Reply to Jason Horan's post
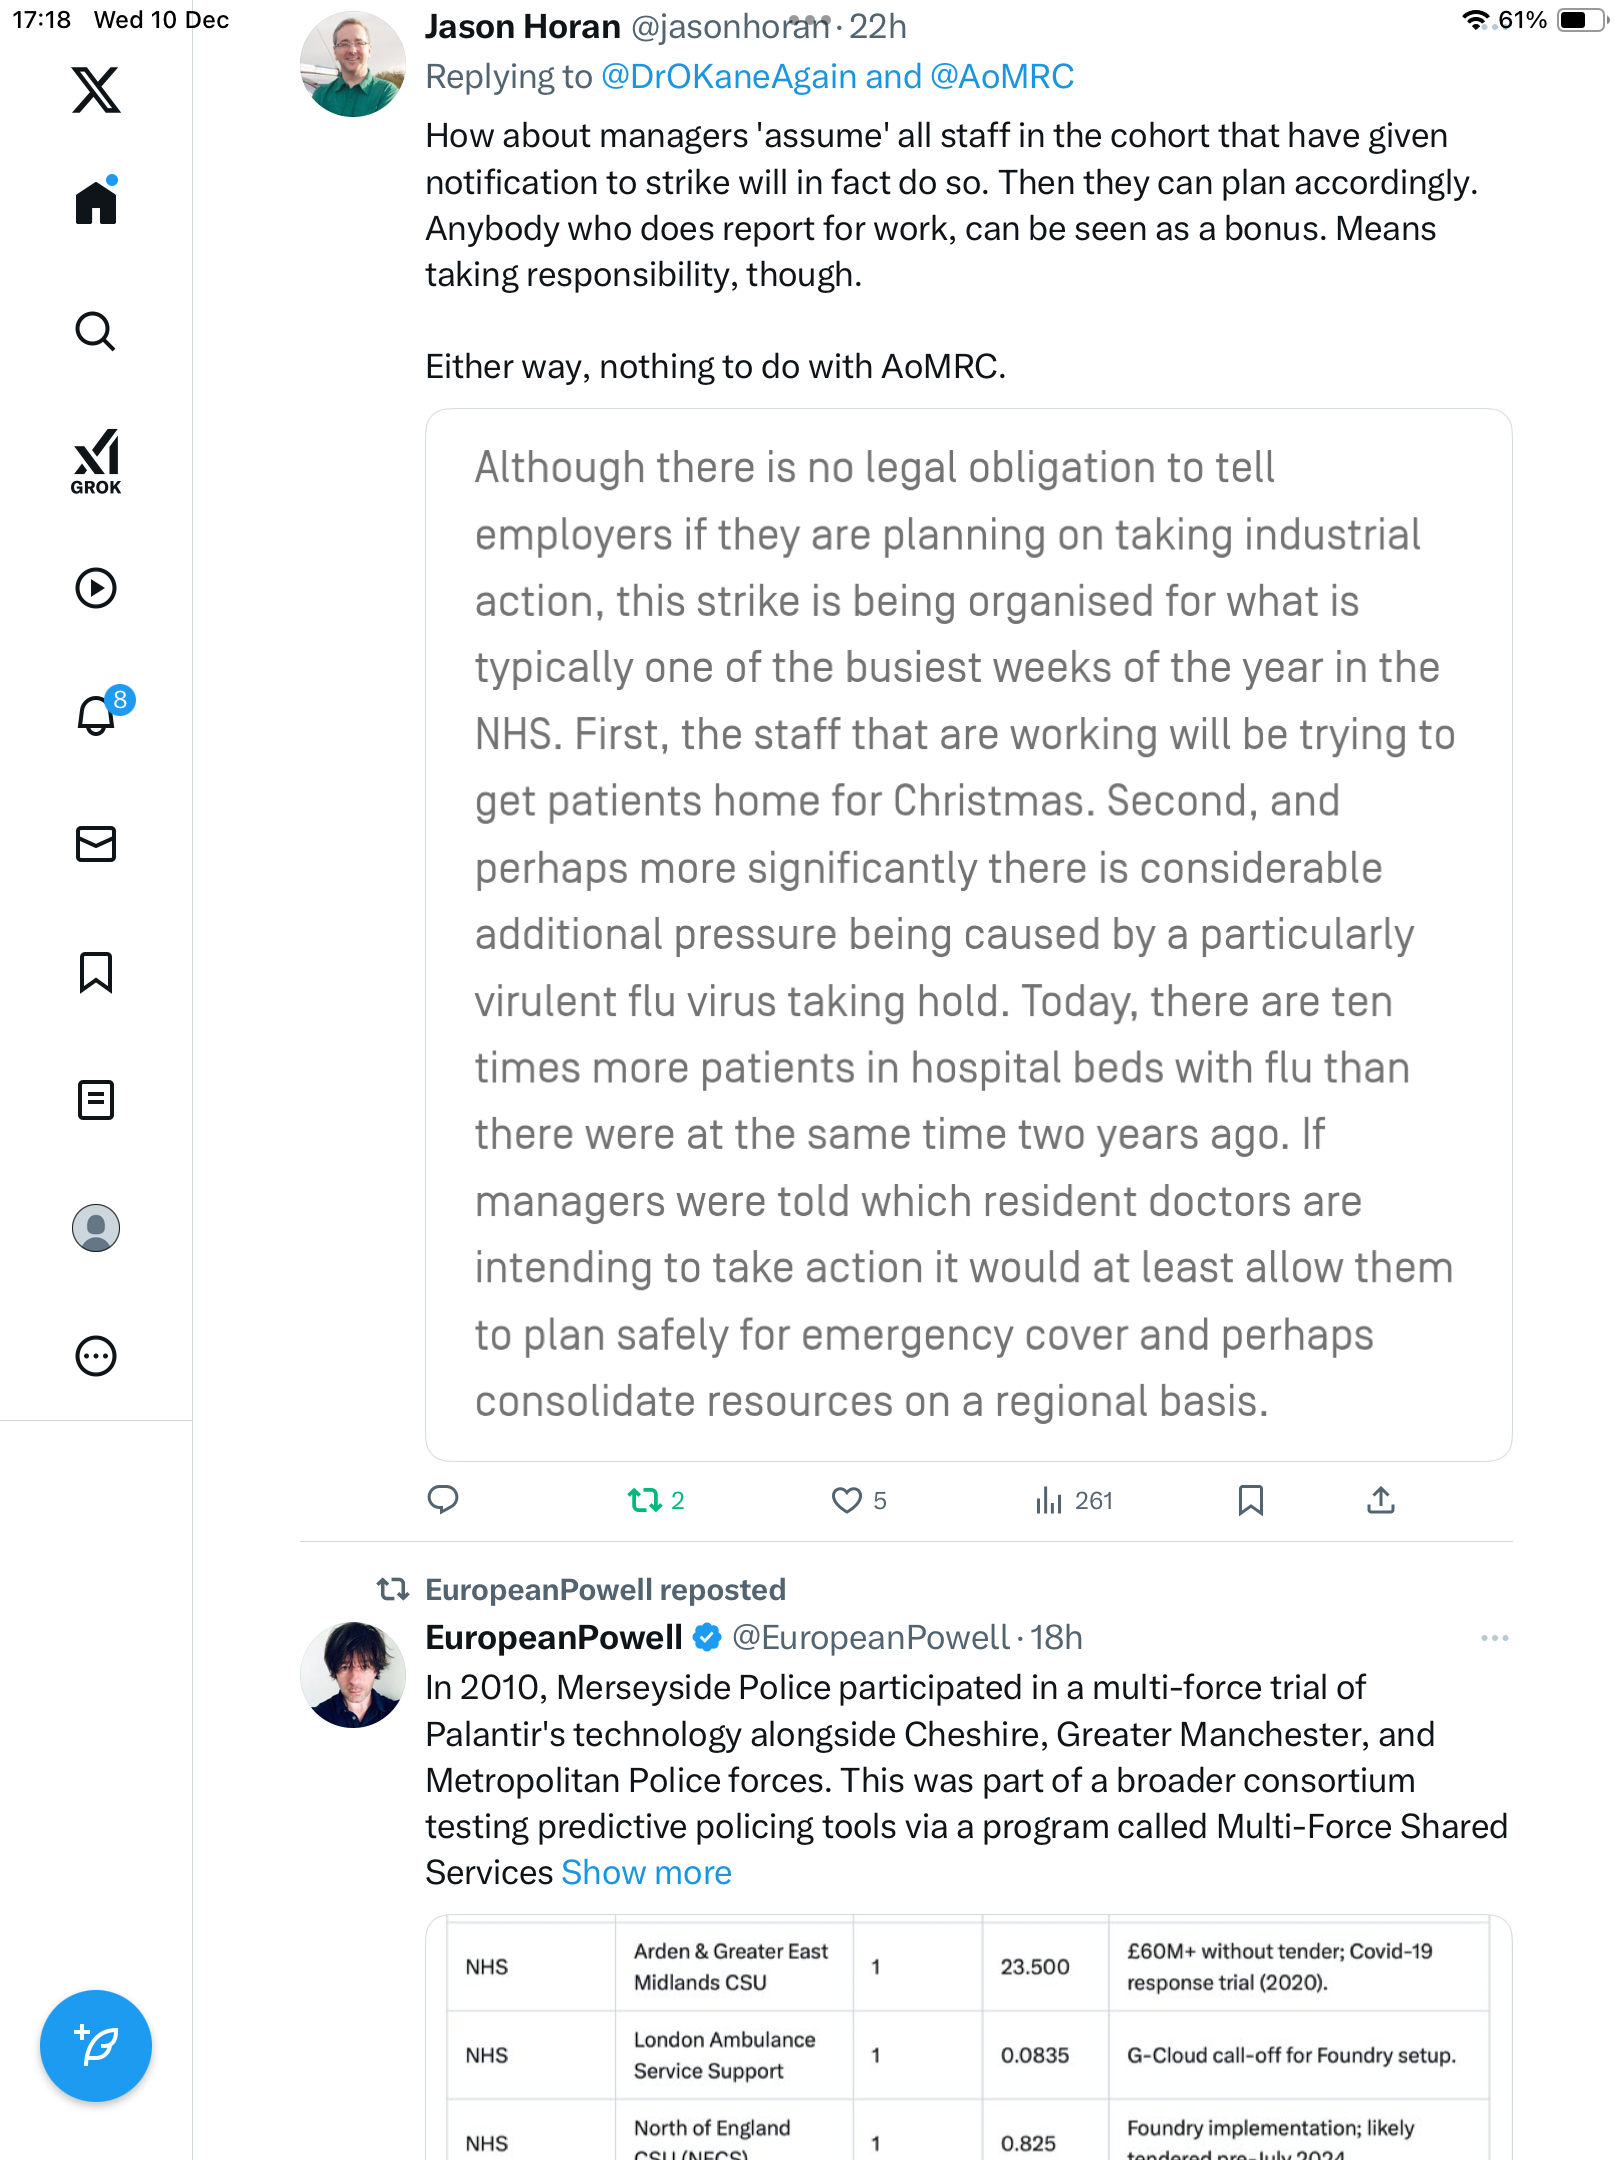The height and width of the screenshot is (2160, 1620). [443, 1500]
